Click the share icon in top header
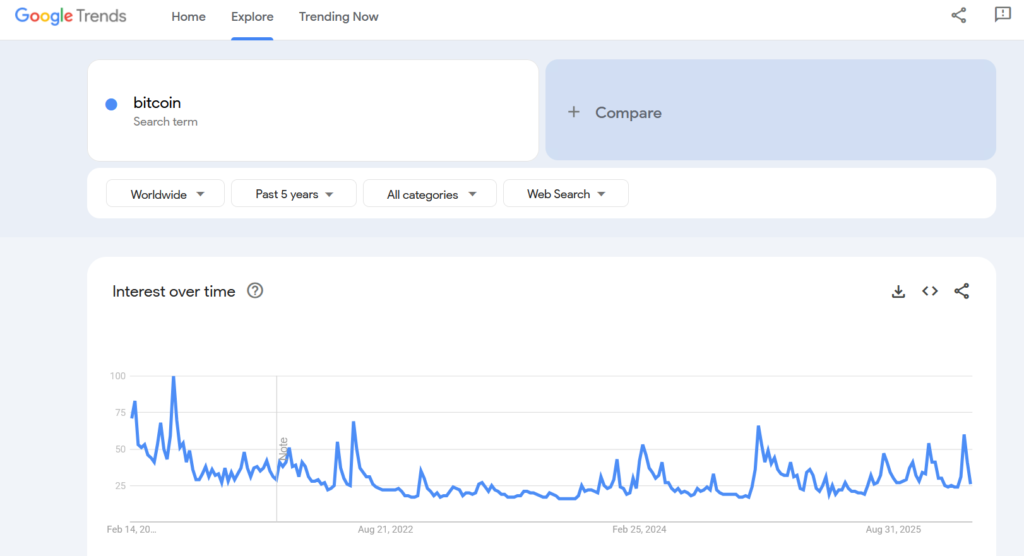The image size is (1024, 556). point(959,15)
